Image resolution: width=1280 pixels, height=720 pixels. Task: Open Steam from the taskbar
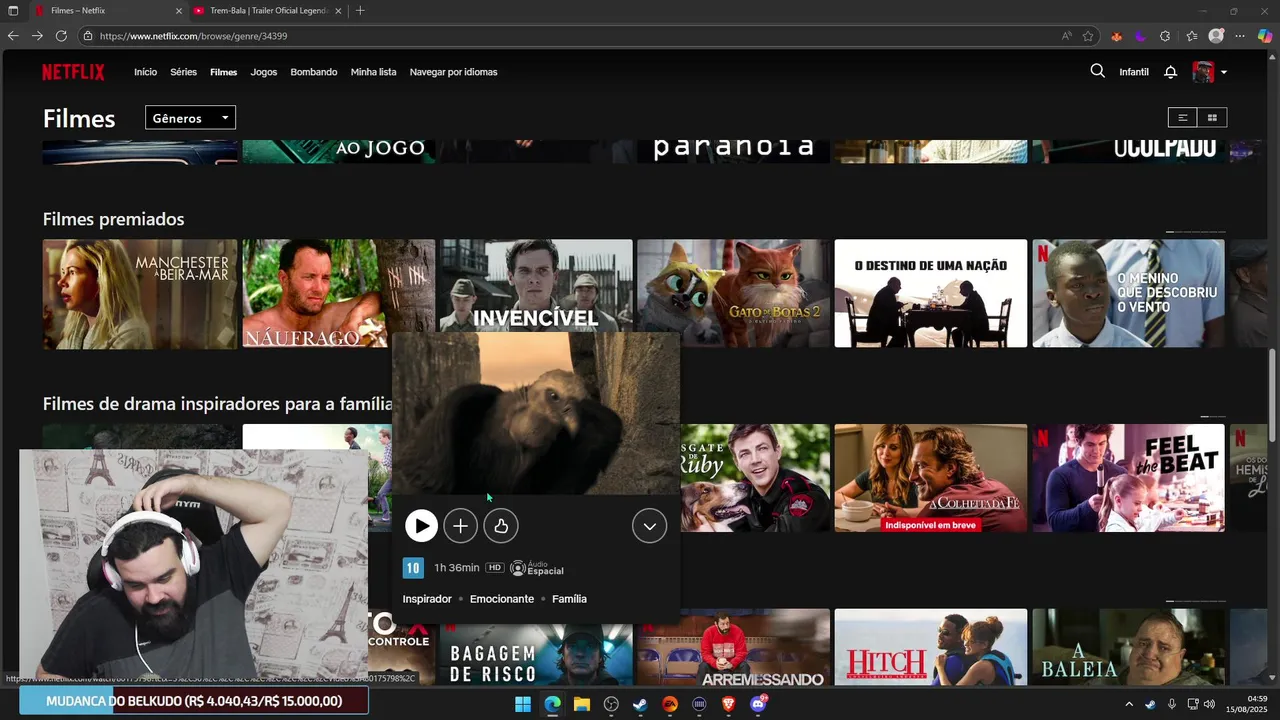[x=640, y=704]
